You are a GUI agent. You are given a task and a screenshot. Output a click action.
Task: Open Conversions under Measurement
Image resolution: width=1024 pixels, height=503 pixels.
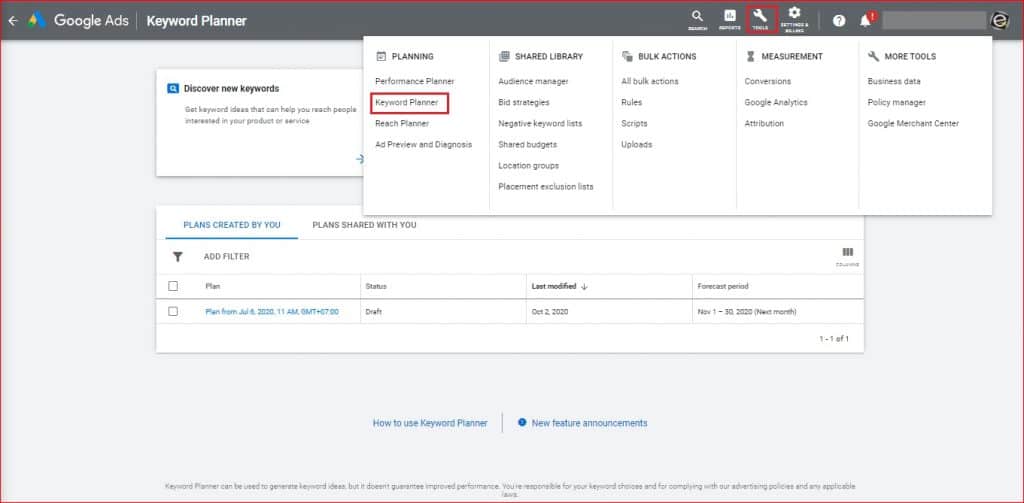point(767,81)
